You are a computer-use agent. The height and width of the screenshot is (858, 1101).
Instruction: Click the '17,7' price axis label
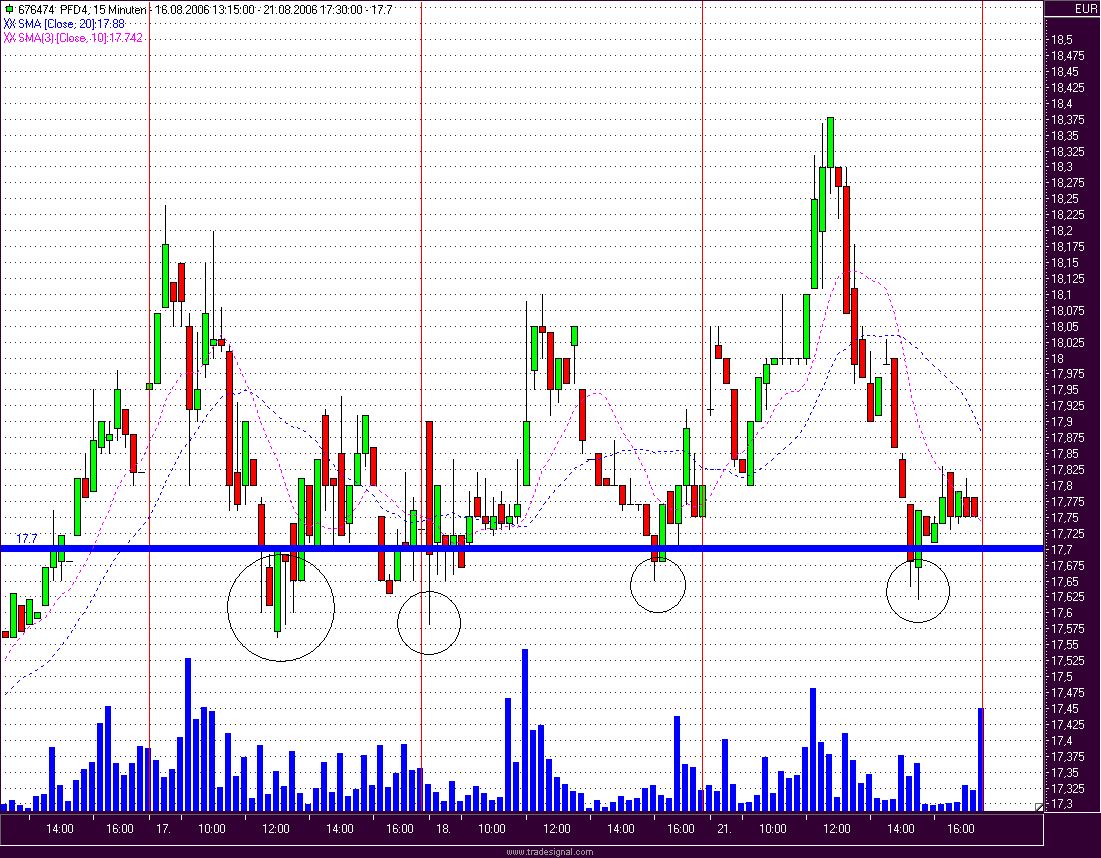pos(1061,550)
